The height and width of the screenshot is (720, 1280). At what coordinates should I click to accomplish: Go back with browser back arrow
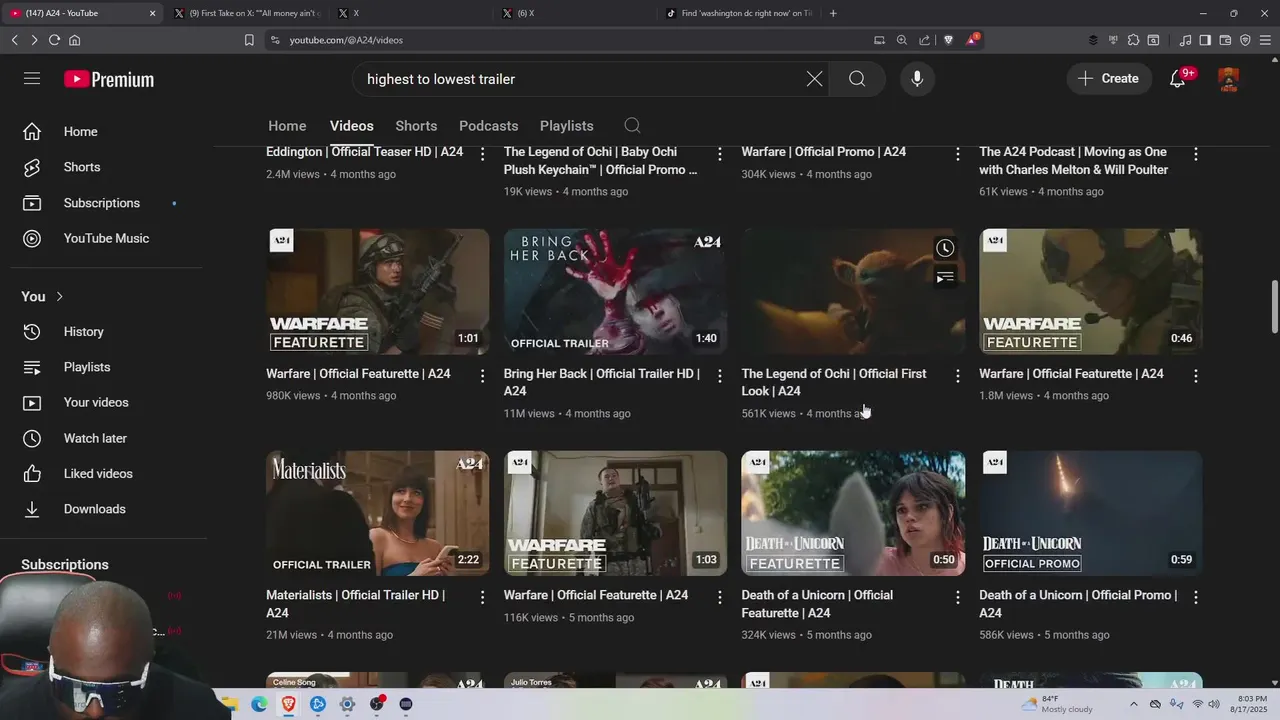(14, 40)
